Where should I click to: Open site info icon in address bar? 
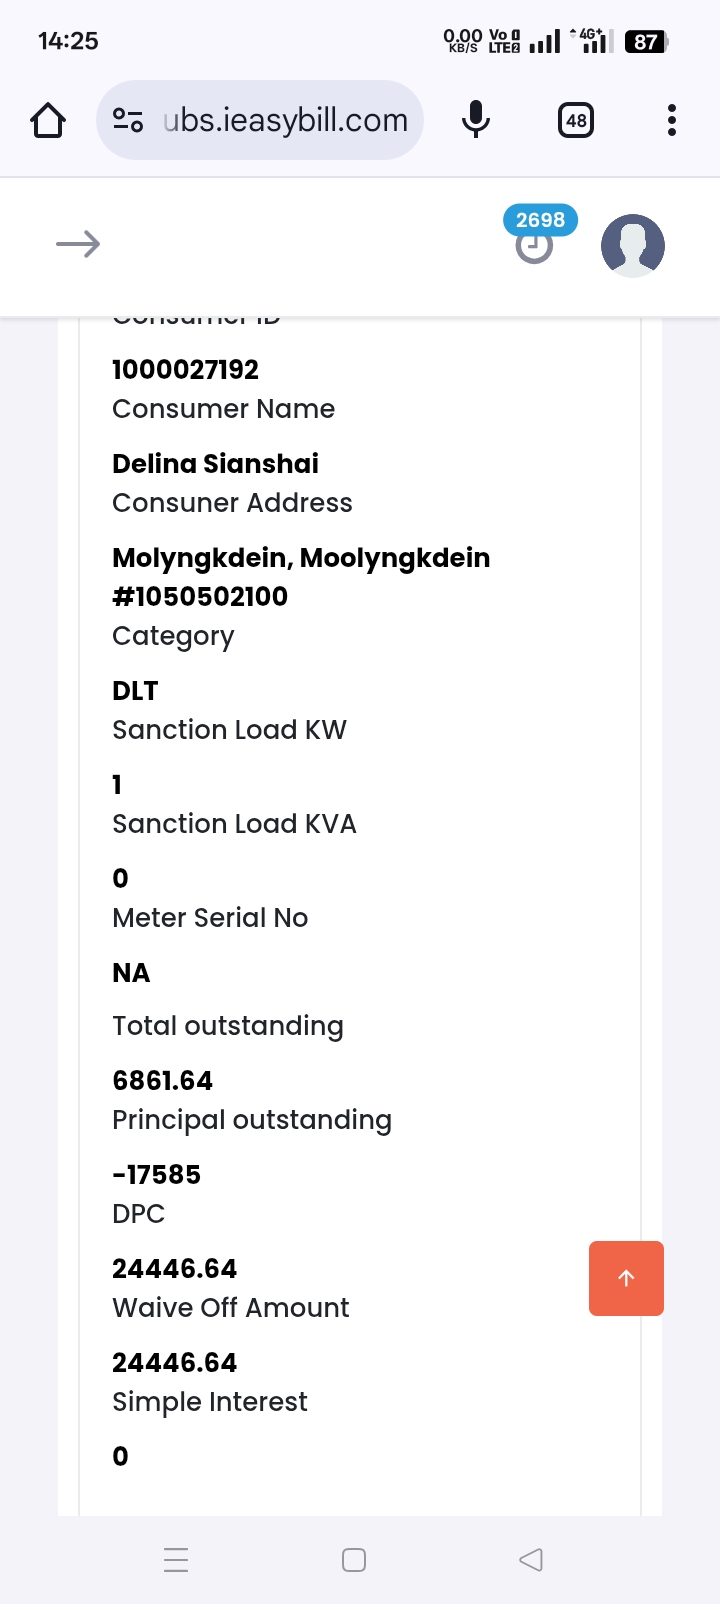[x=128, y=121]
